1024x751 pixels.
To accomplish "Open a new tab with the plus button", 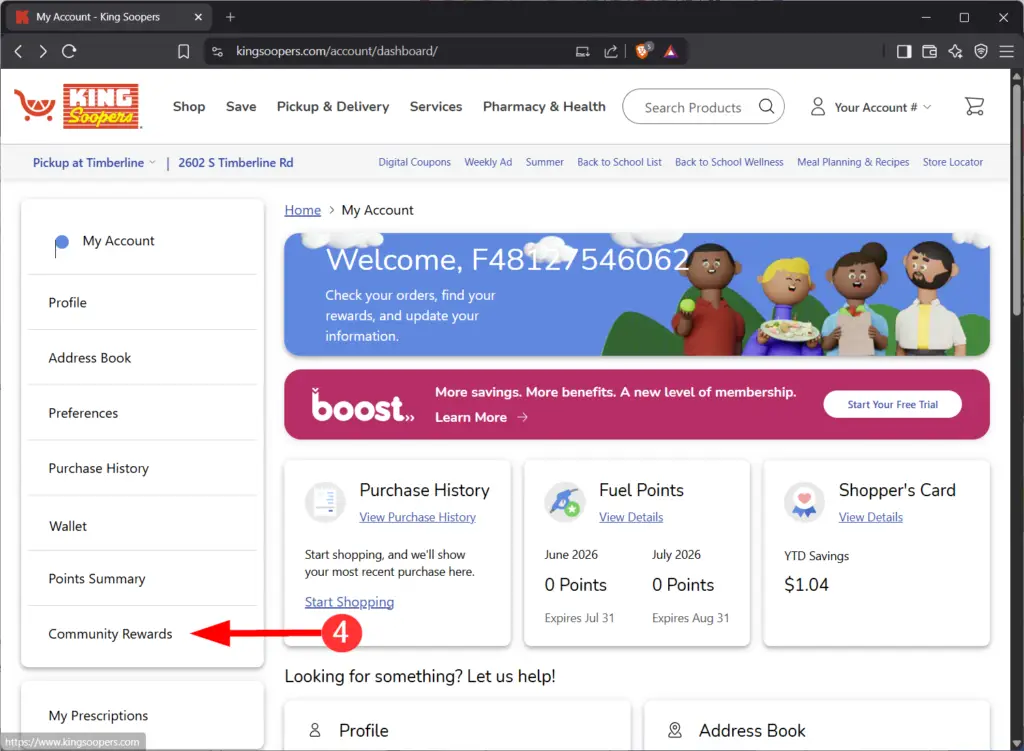I will (x=230, y=17).
